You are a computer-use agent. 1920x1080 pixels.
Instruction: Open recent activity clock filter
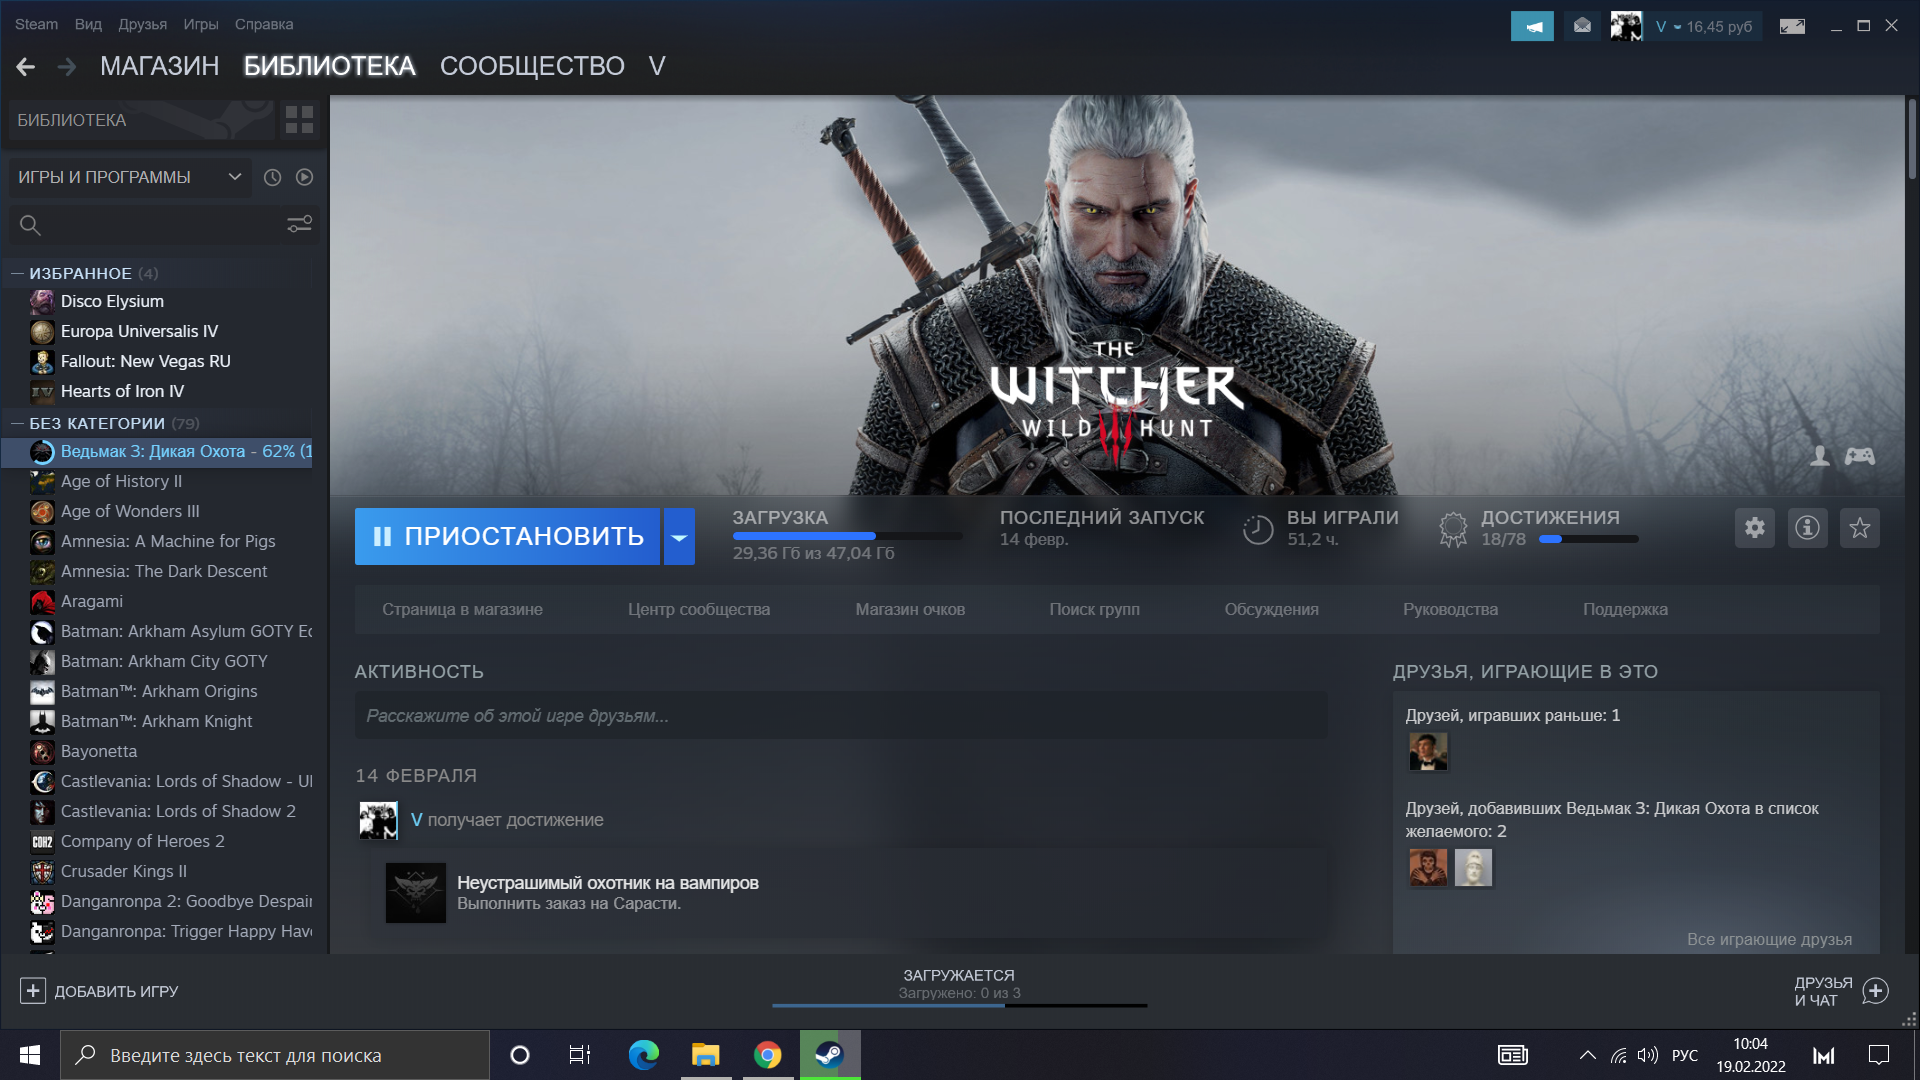[272, 177]
